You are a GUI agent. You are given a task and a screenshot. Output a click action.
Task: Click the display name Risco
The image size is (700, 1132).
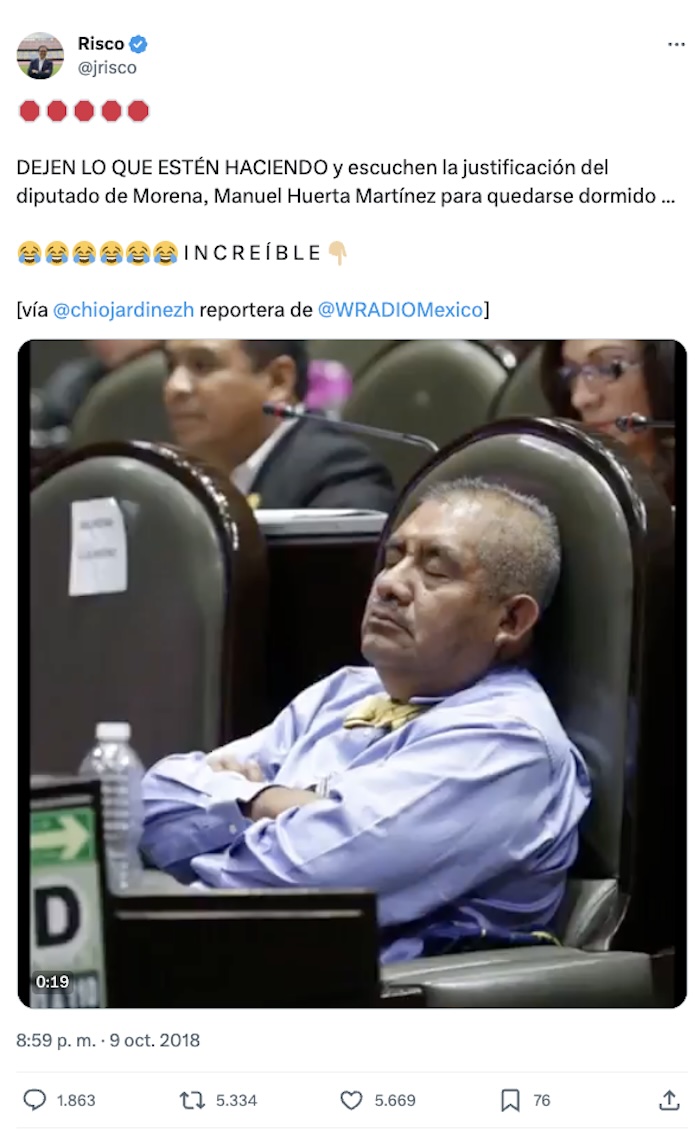101,44
